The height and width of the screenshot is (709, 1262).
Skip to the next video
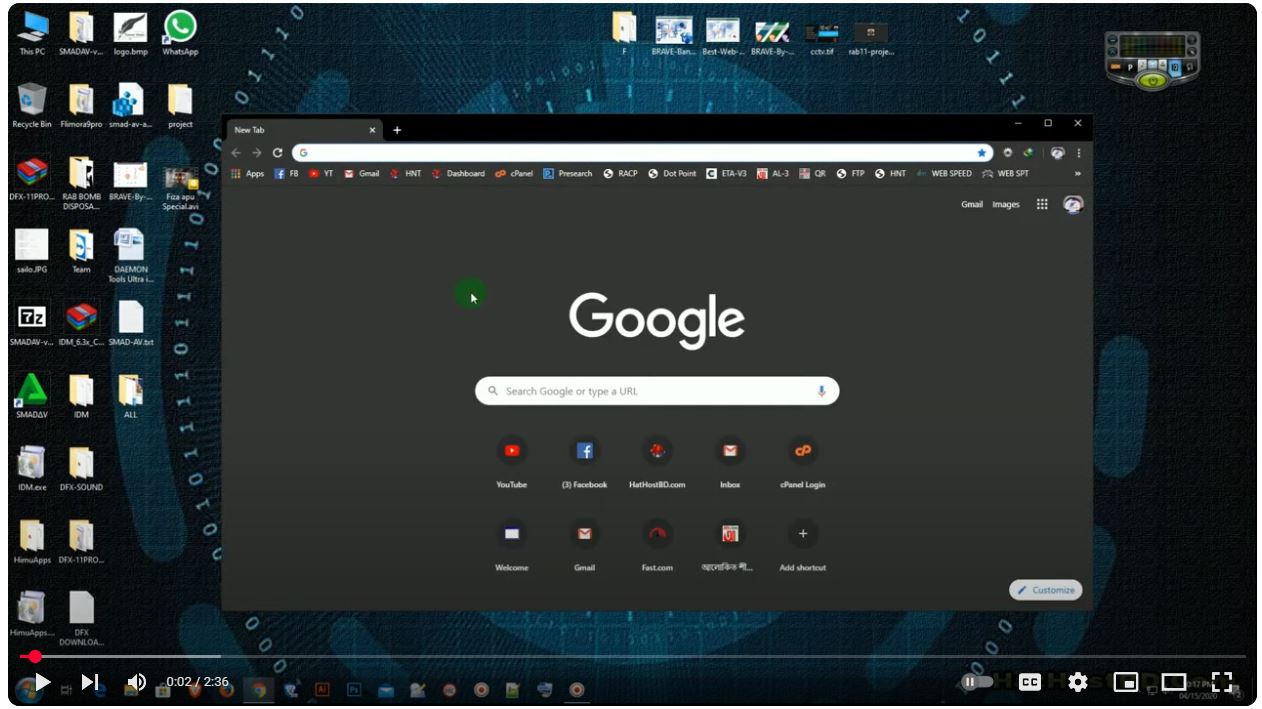point(90,682)
